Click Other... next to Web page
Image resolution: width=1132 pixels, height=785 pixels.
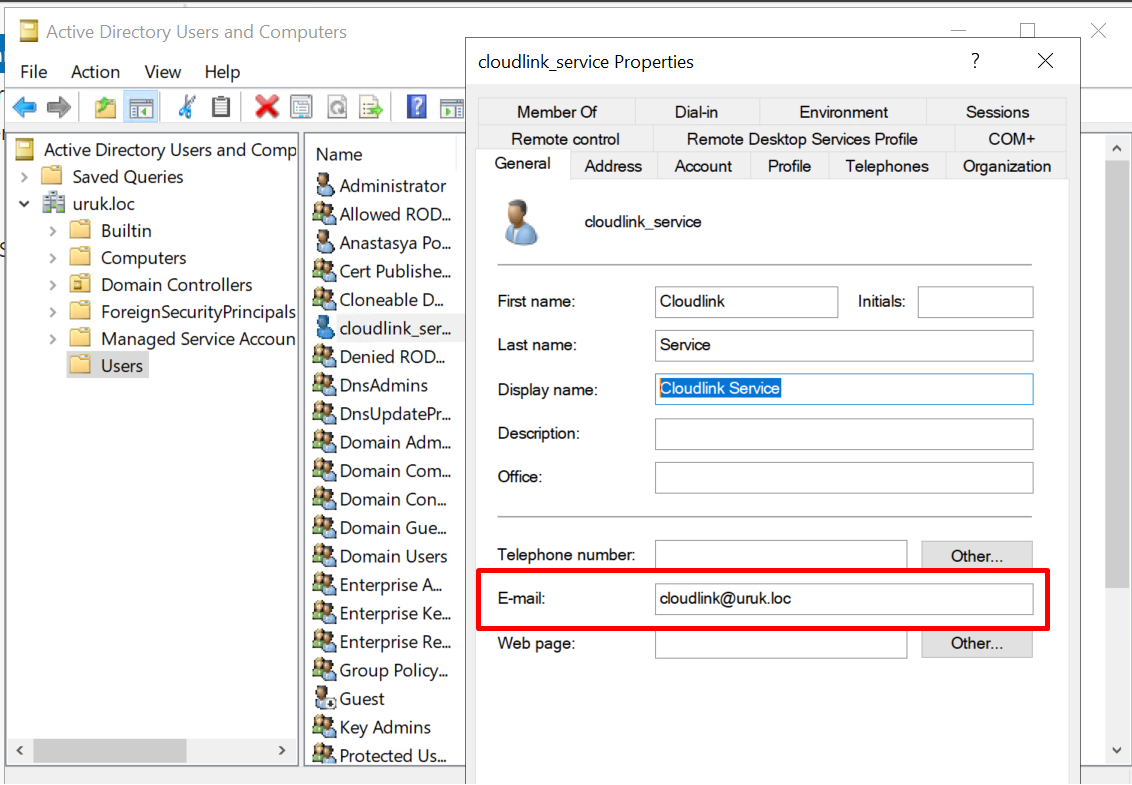(x=977, y=643)
